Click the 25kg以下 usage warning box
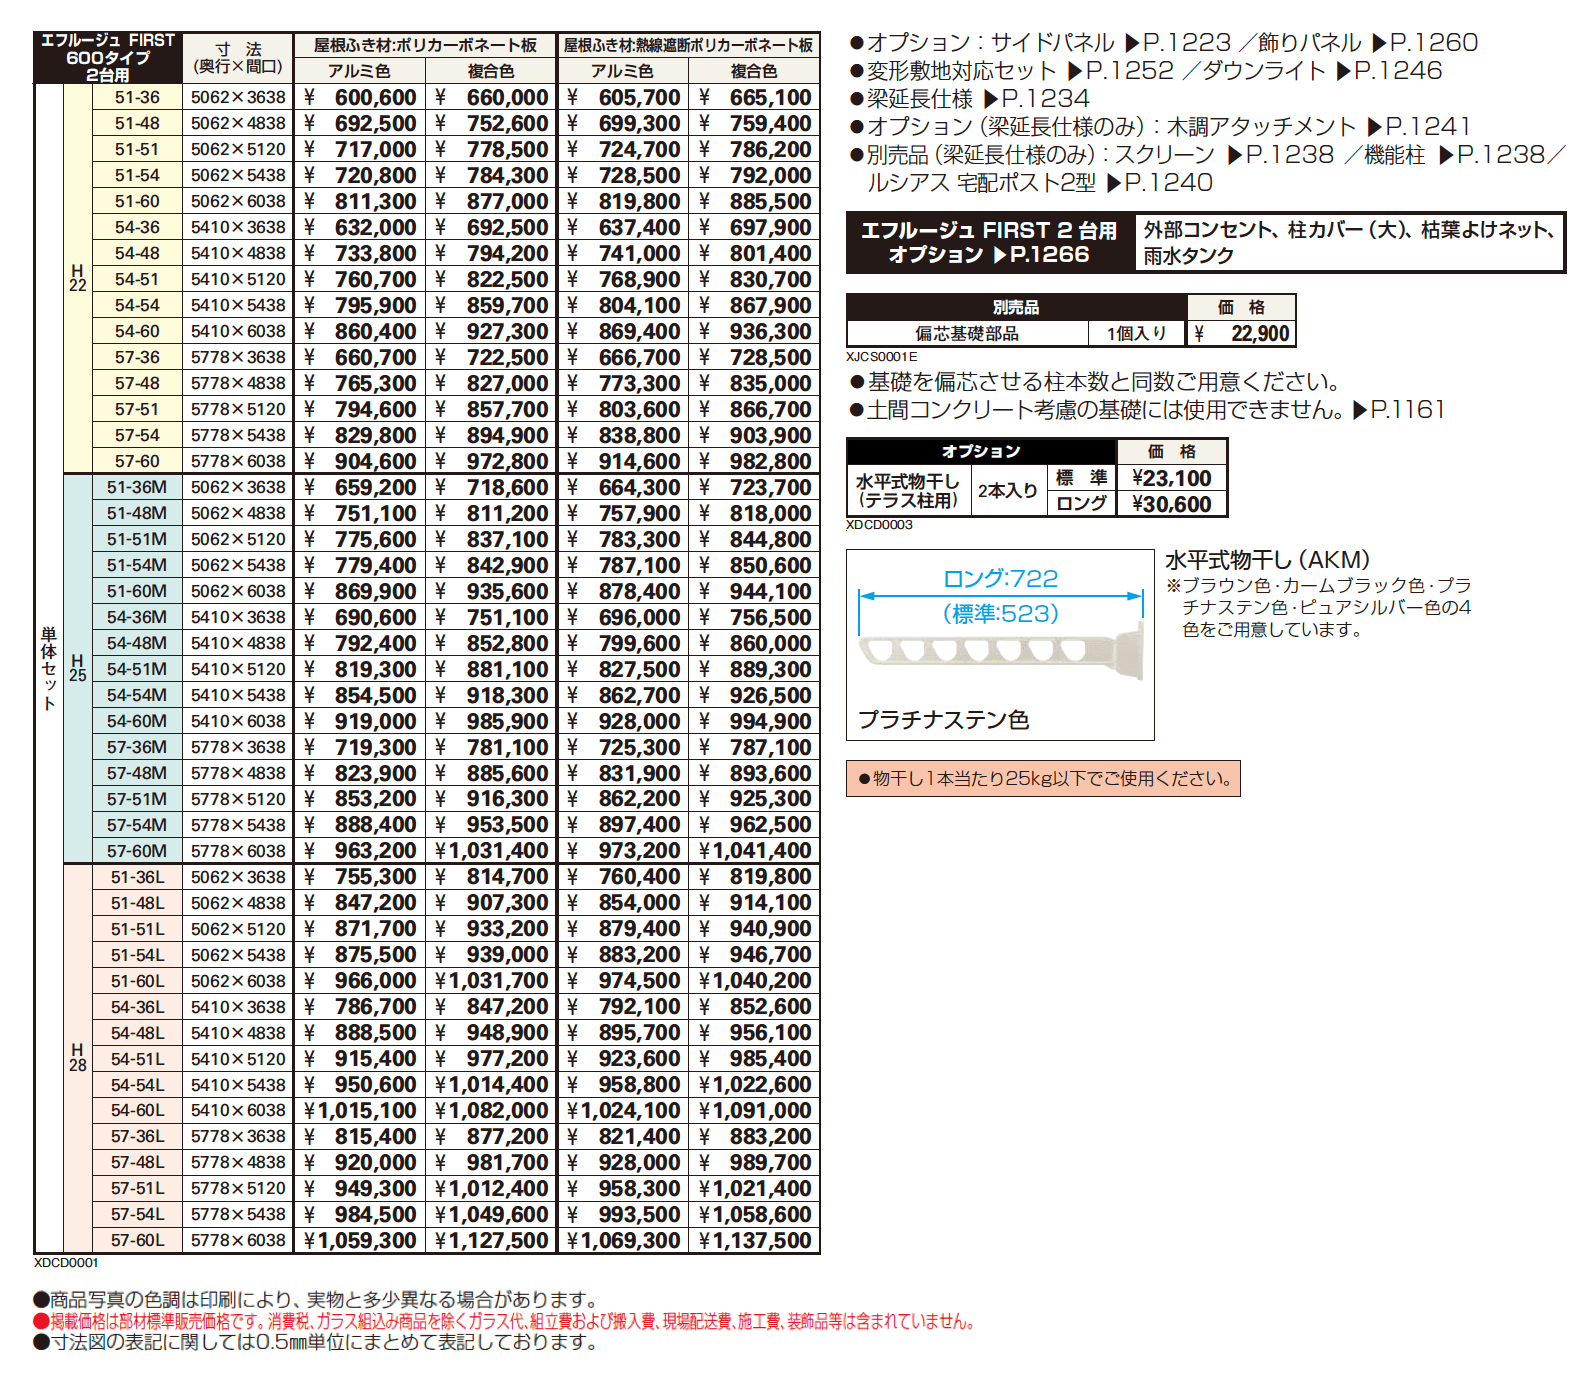This screenshot has width=1596, height=1376. (x=1043, y=778)
